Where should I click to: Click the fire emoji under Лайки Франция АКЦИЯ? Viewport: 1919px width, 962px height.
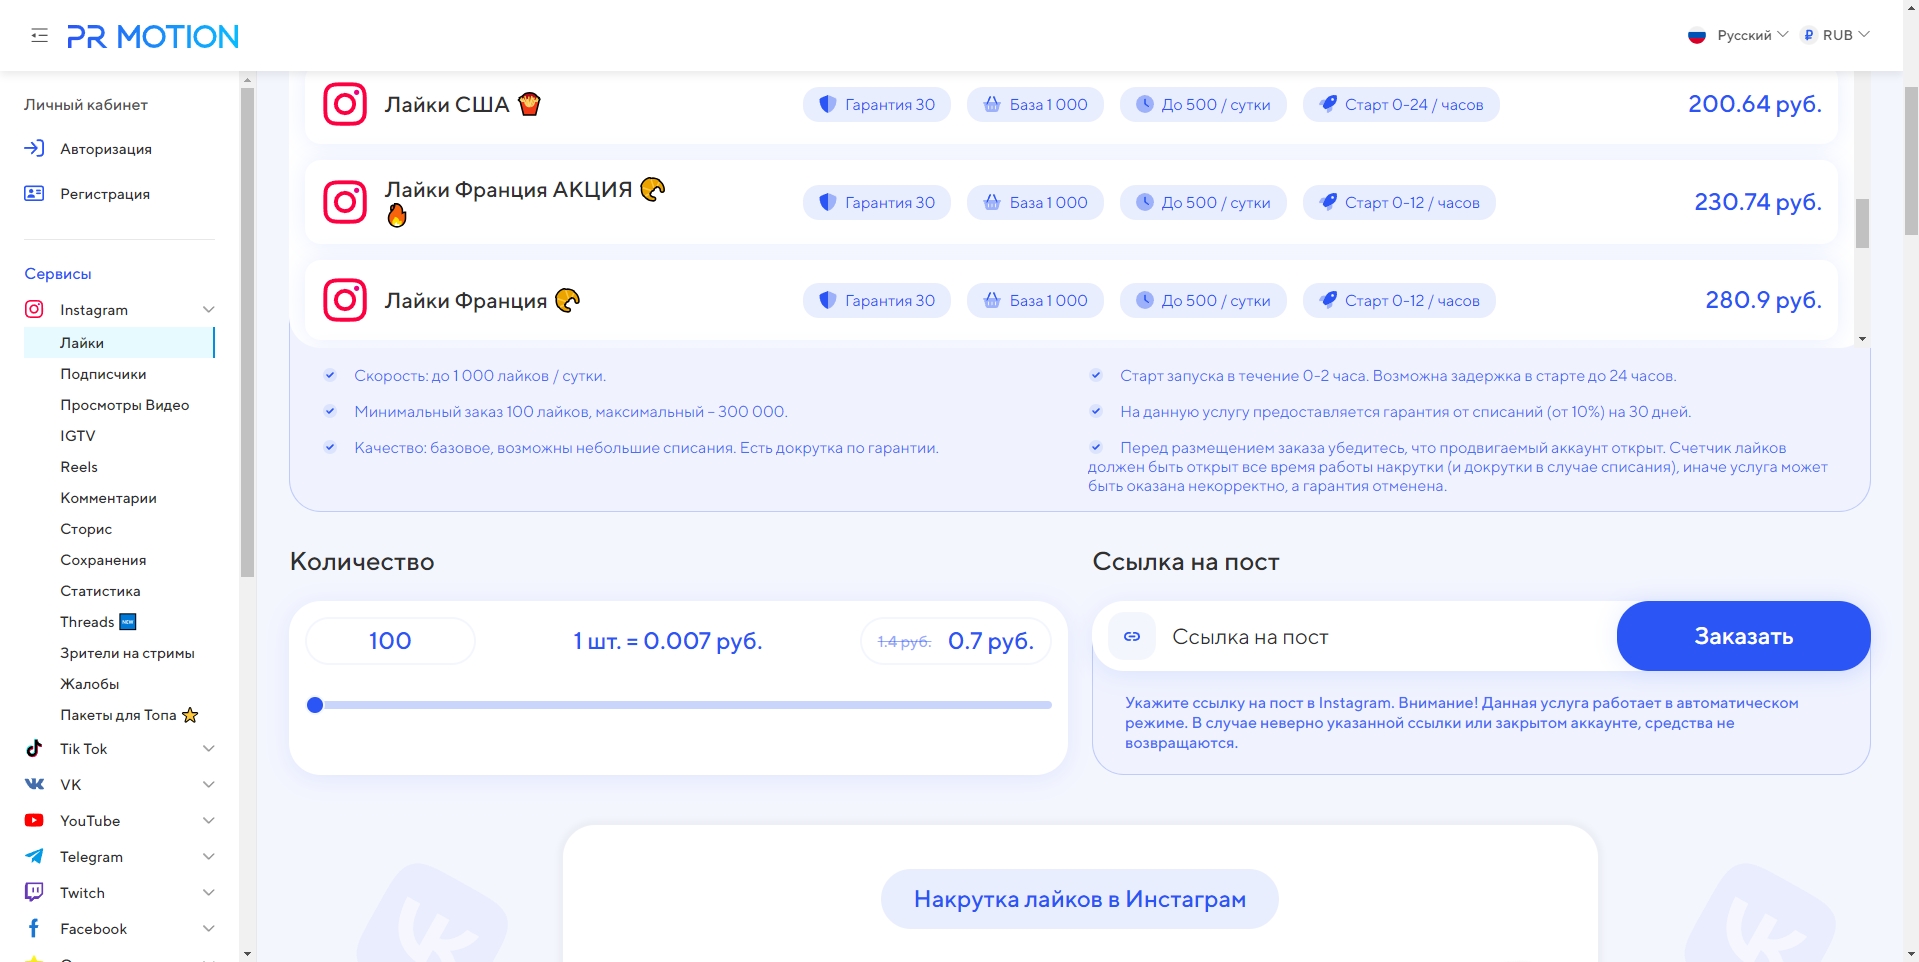pos(397,216)
